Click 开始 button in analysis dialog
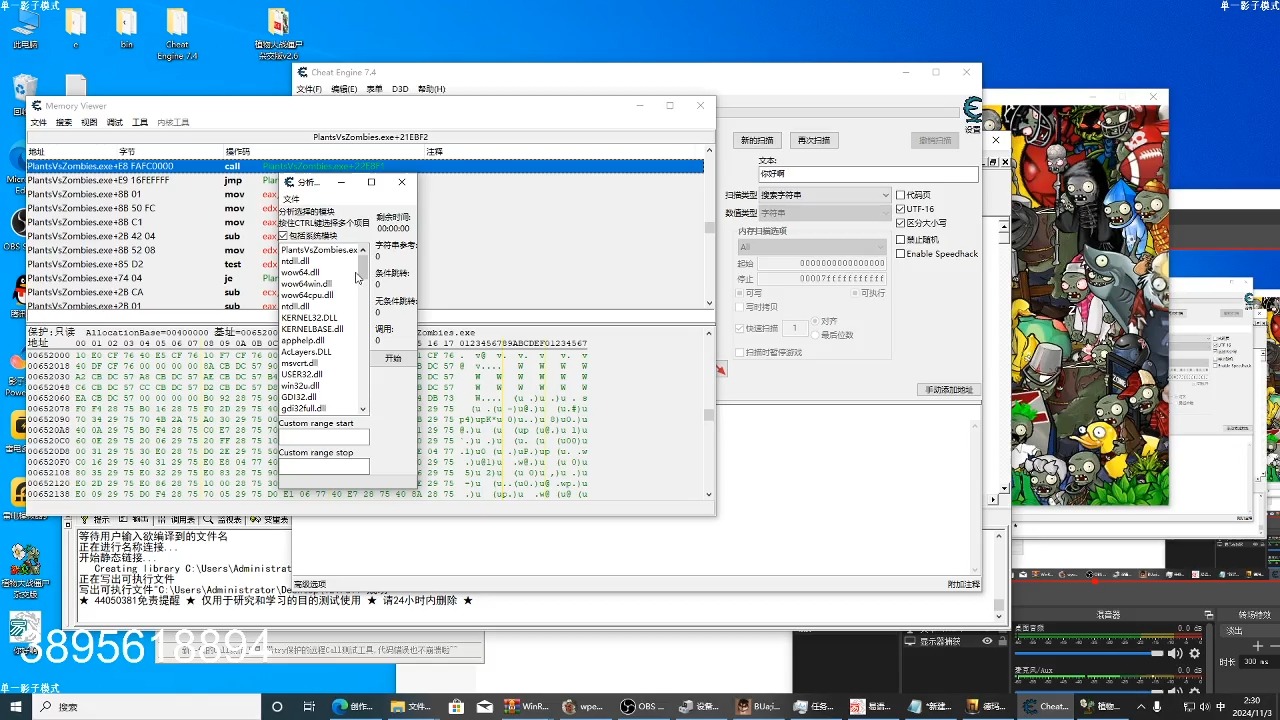The image size is (1280, 720). tap(393, 358)
